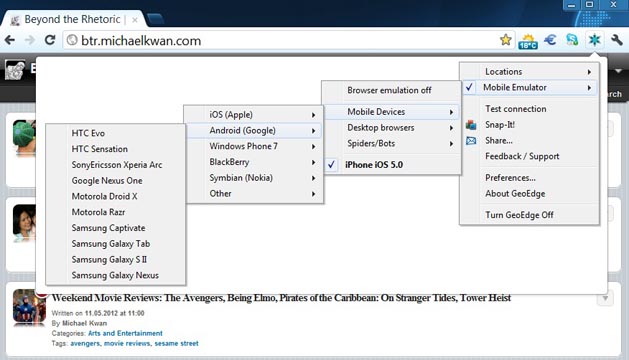The width and height of the screenshot is (629, 360).
Task: Expand the Other submenu arrow
Action: click(313, 194)
